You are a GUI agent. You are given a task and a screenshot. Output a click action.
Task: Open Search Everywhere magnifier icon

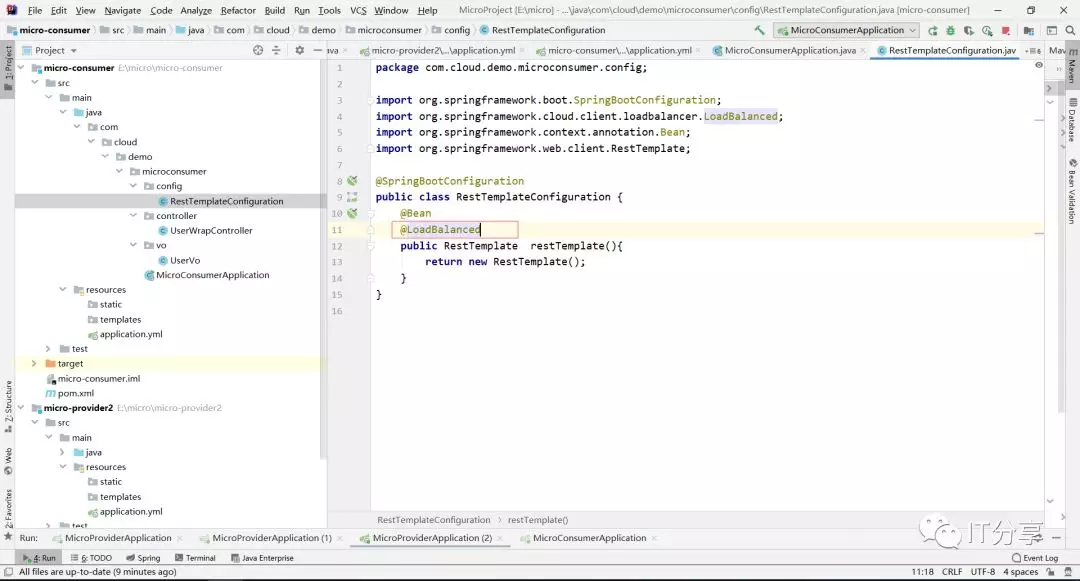(1070, 30)
